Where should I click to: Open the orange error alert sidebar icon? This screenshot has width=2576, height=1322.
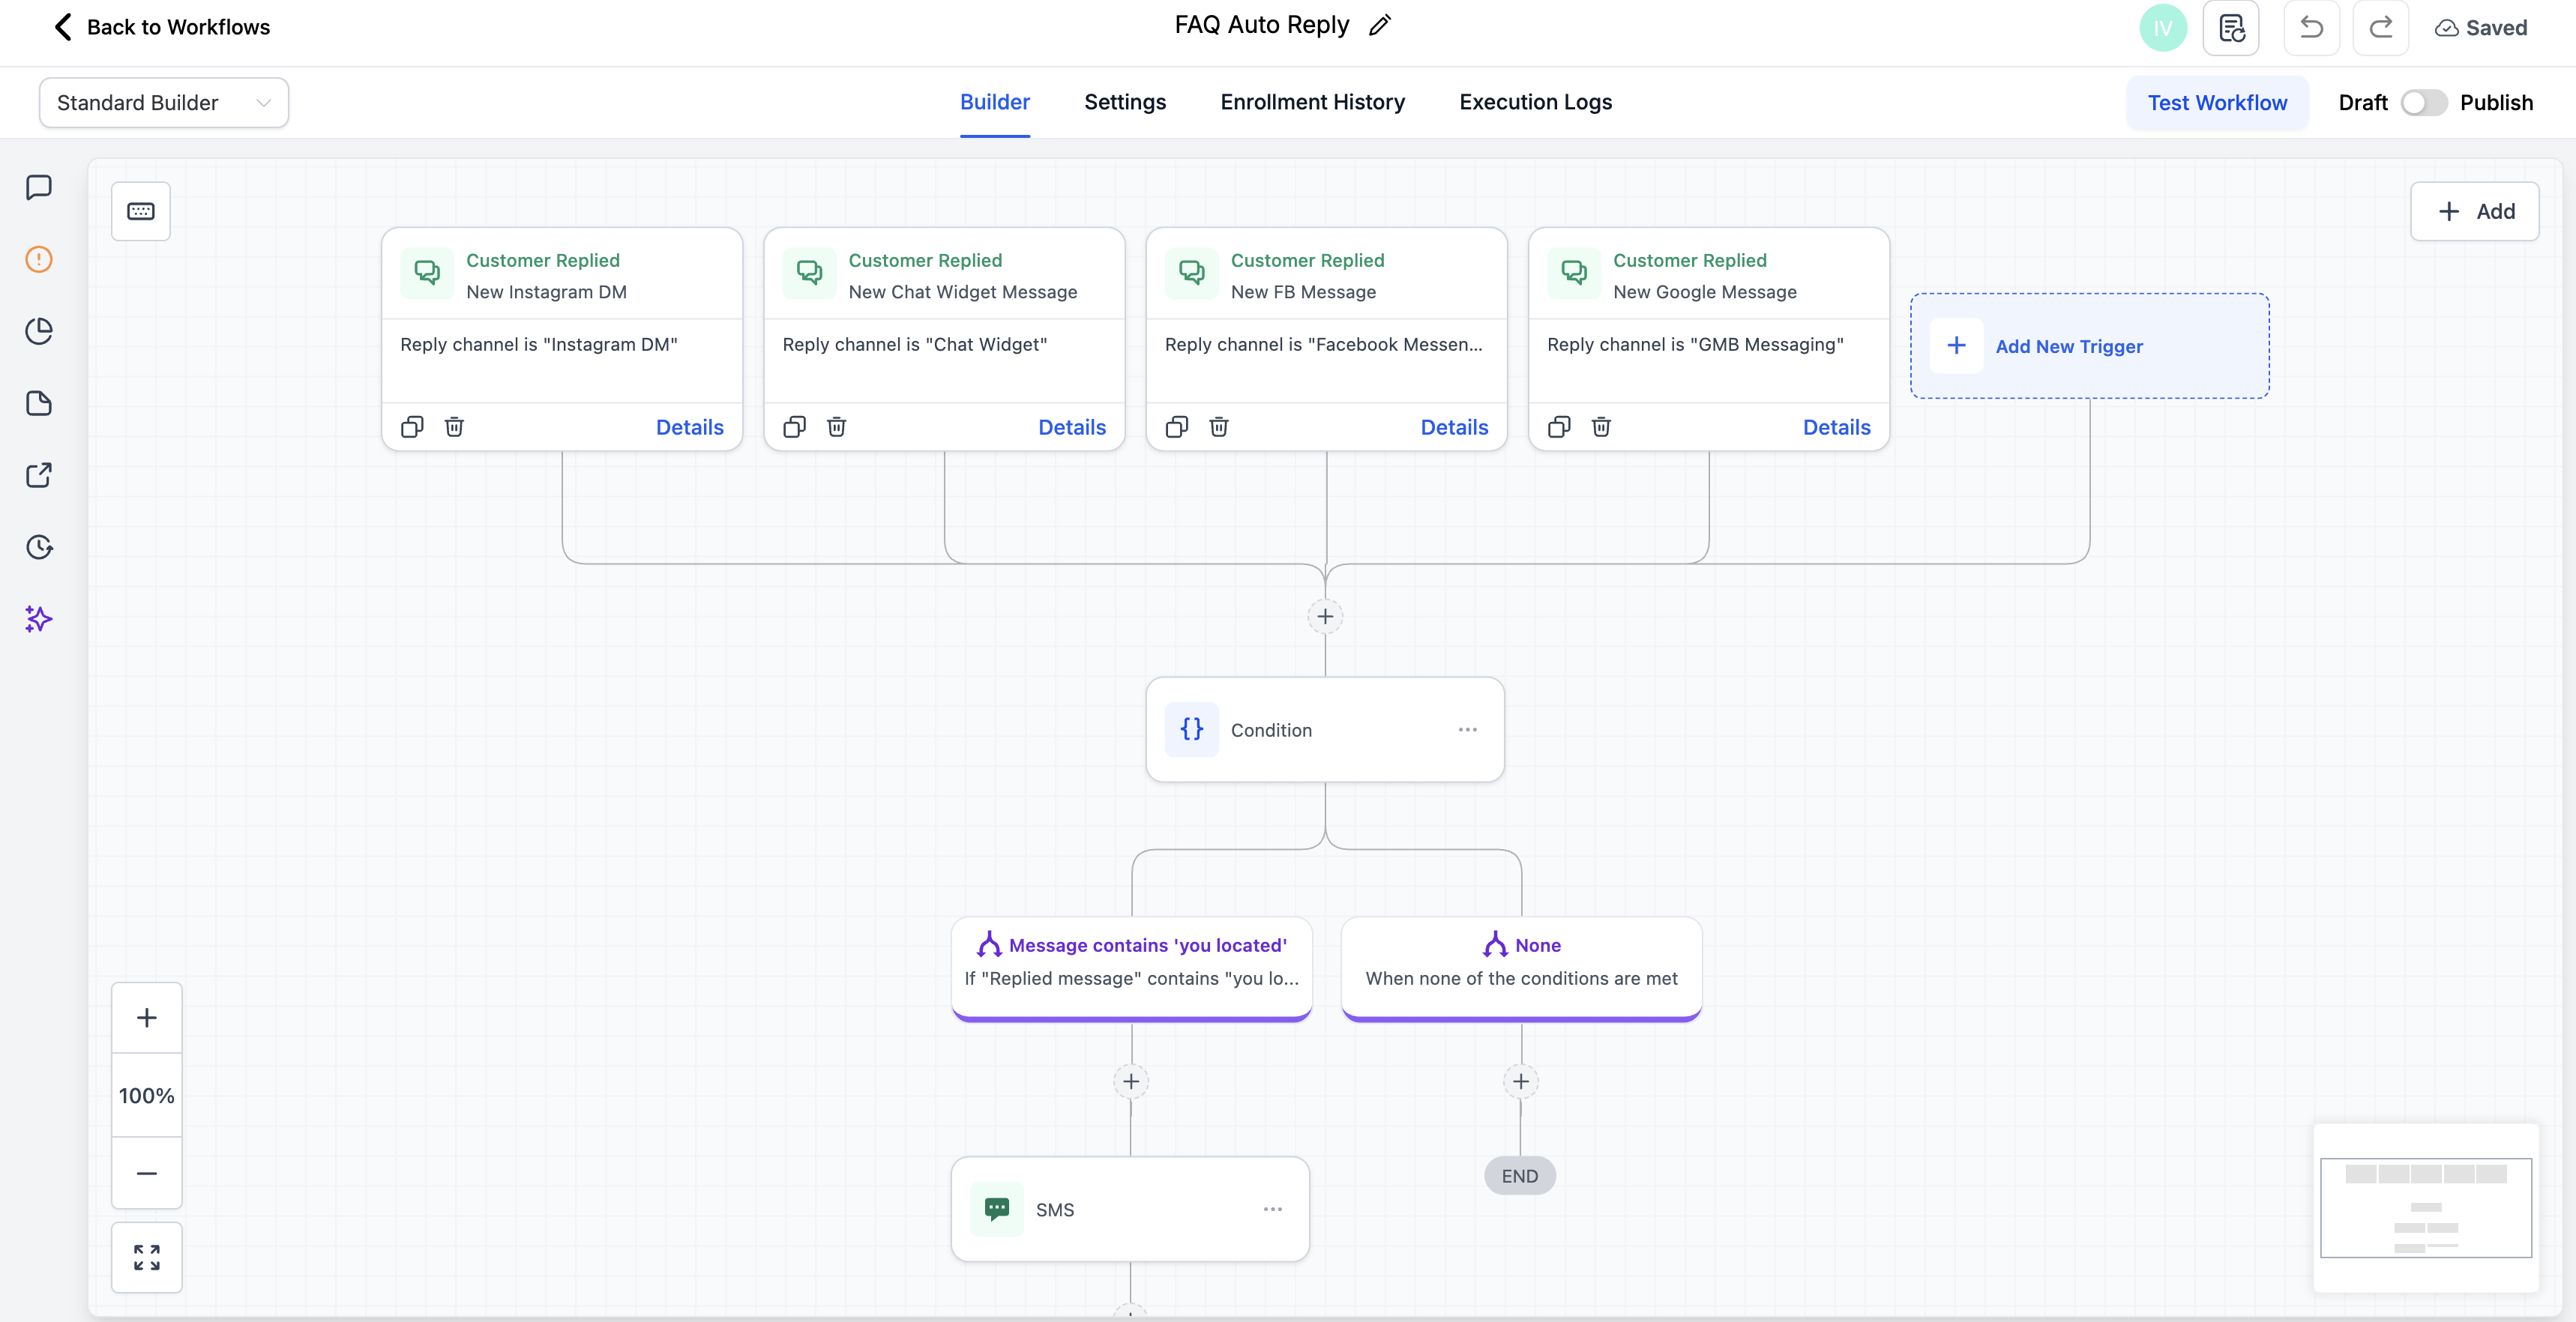(39, 260)
